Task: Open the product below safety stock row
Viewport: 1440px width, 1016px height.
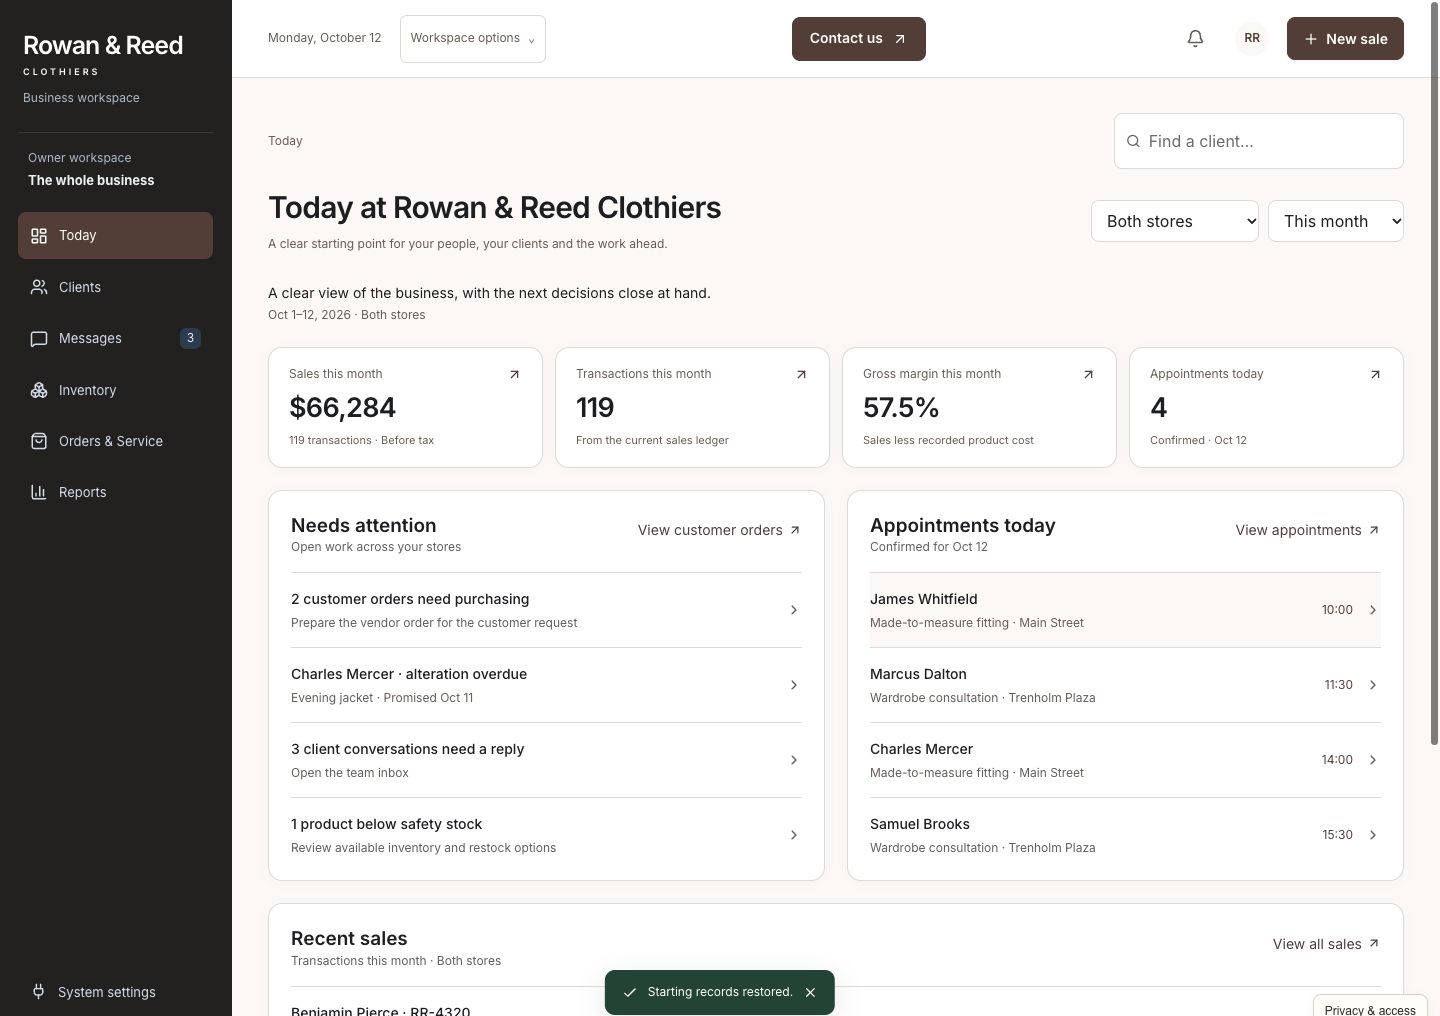Action: pyautogui.click(x=546, y=835)
